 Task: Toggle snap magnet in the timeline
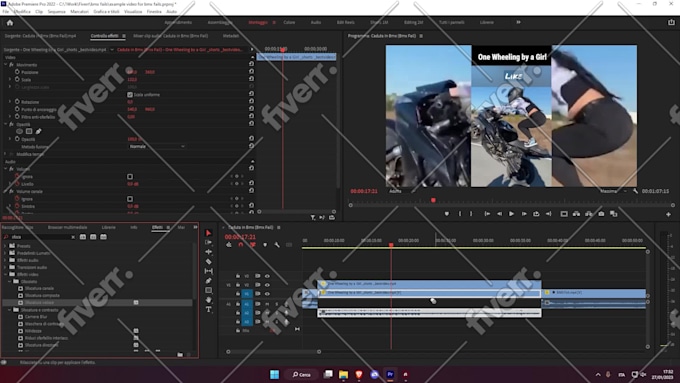(241, 245)
